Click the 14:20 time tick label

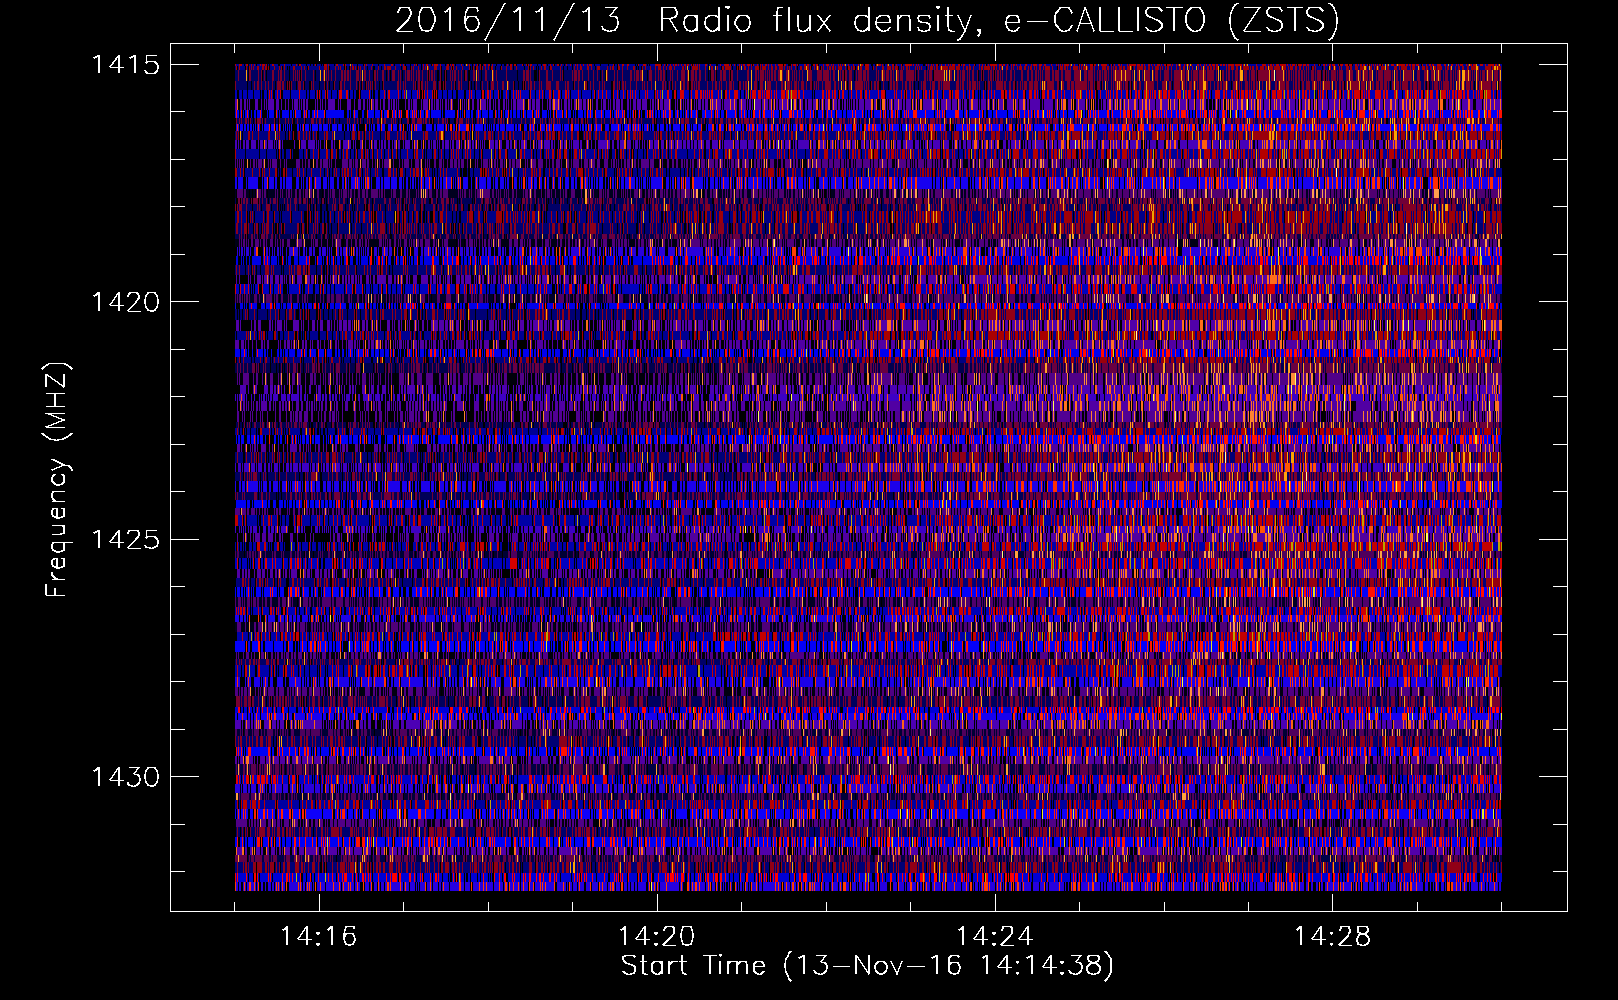coord(657,937)
